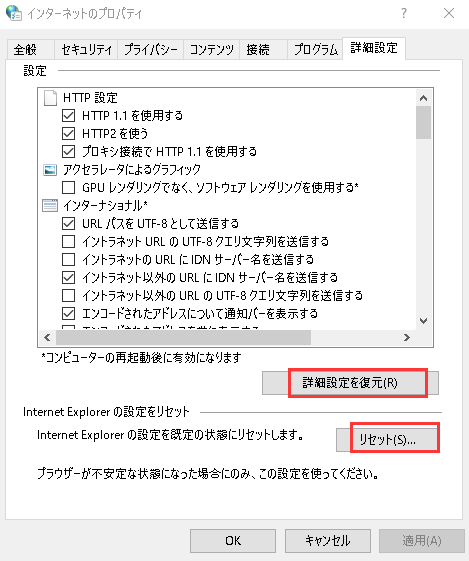Viewport: 469px width, 561px height.
Task: Click the vertical scrollbar thumb in settings list
Action: pyautogui.click(x=424, y=122)
